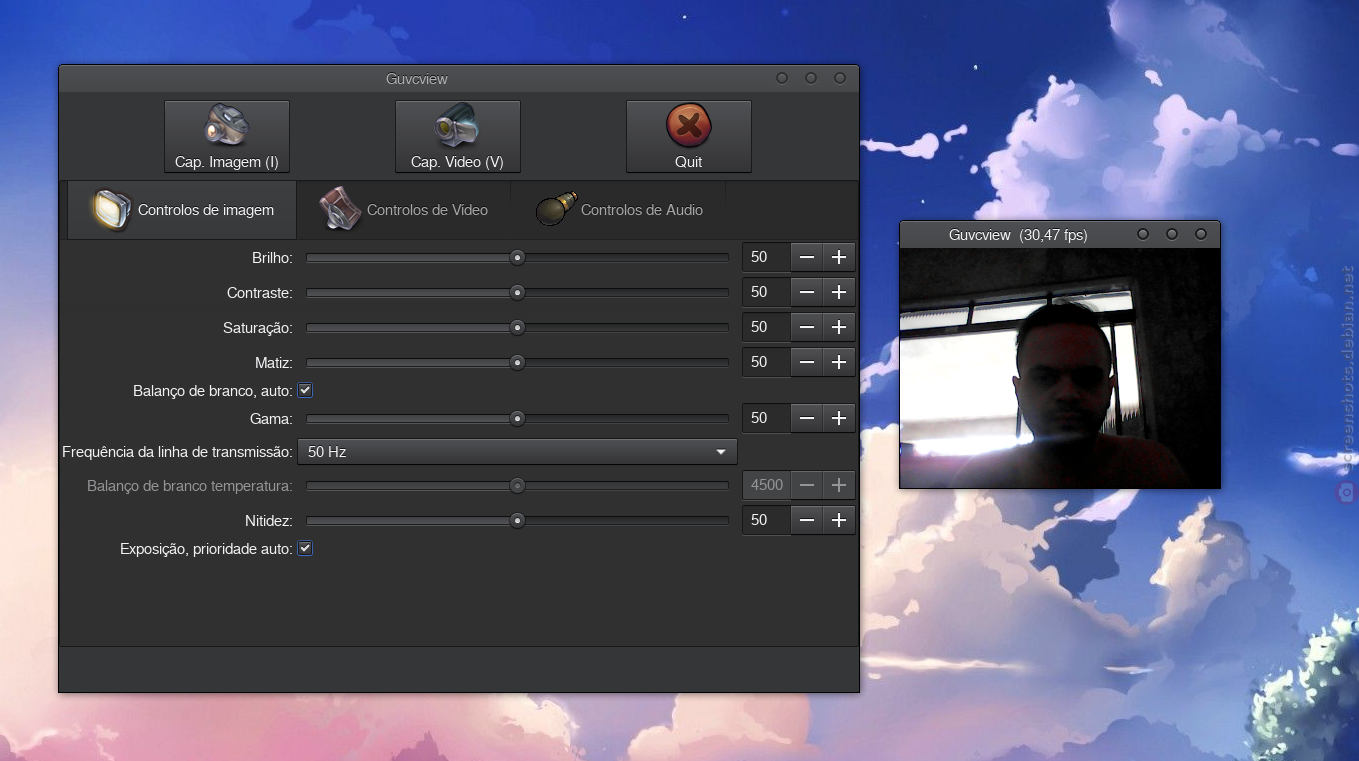Click the Cap. Imagem (I) camera button

227,136
